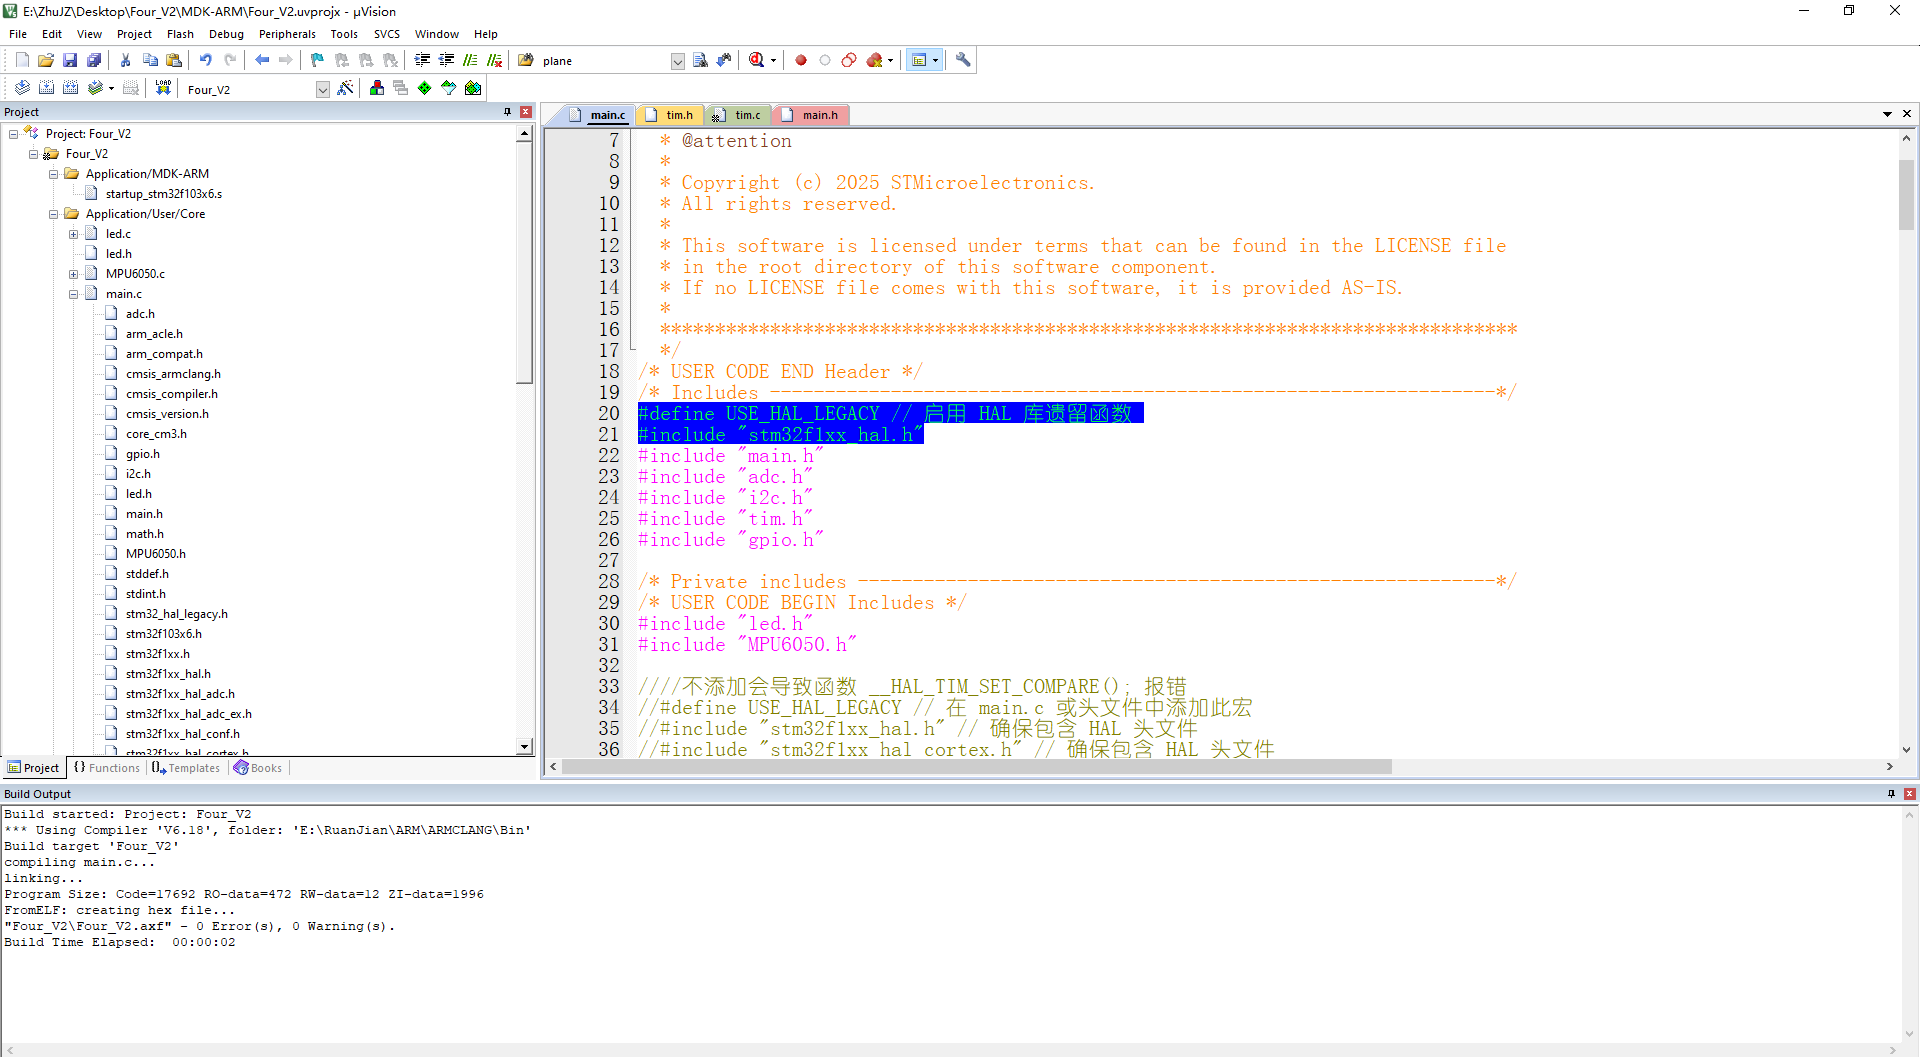Toggle the auto-hide pin on Build Output
1920x1057 pixels.
1890,793
